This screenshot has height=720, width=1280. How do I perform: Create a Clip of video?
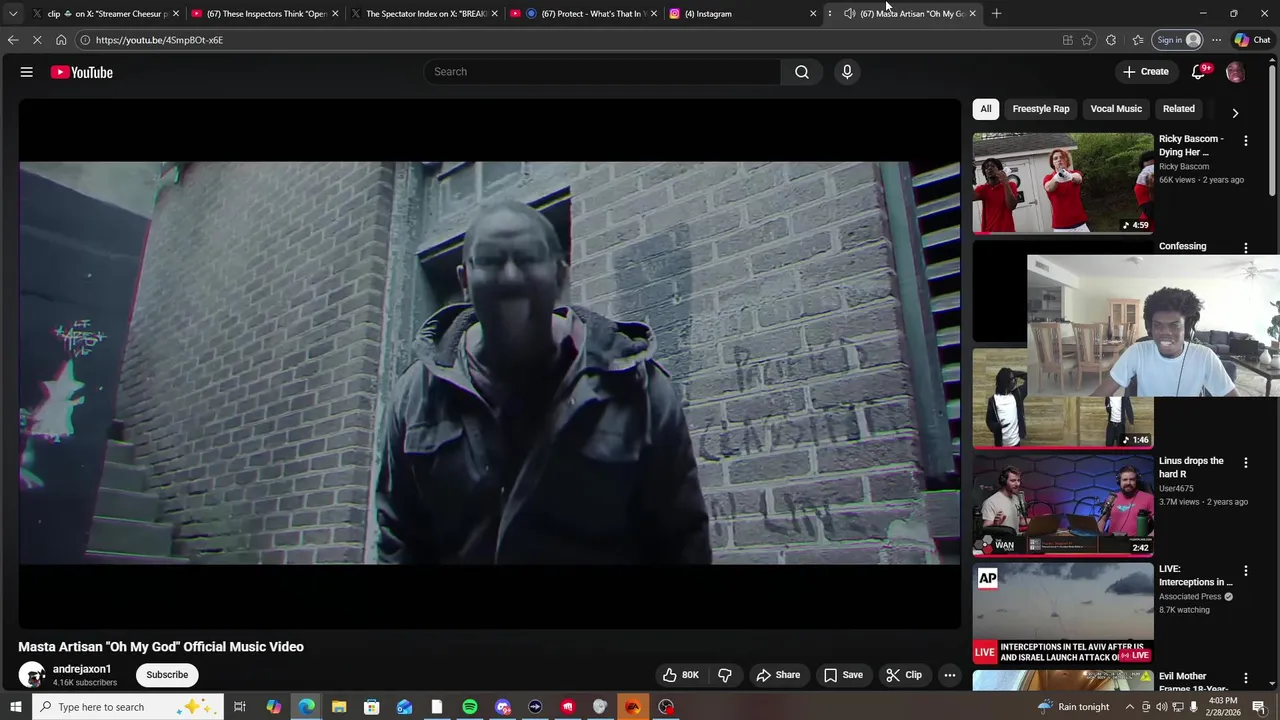904,675
